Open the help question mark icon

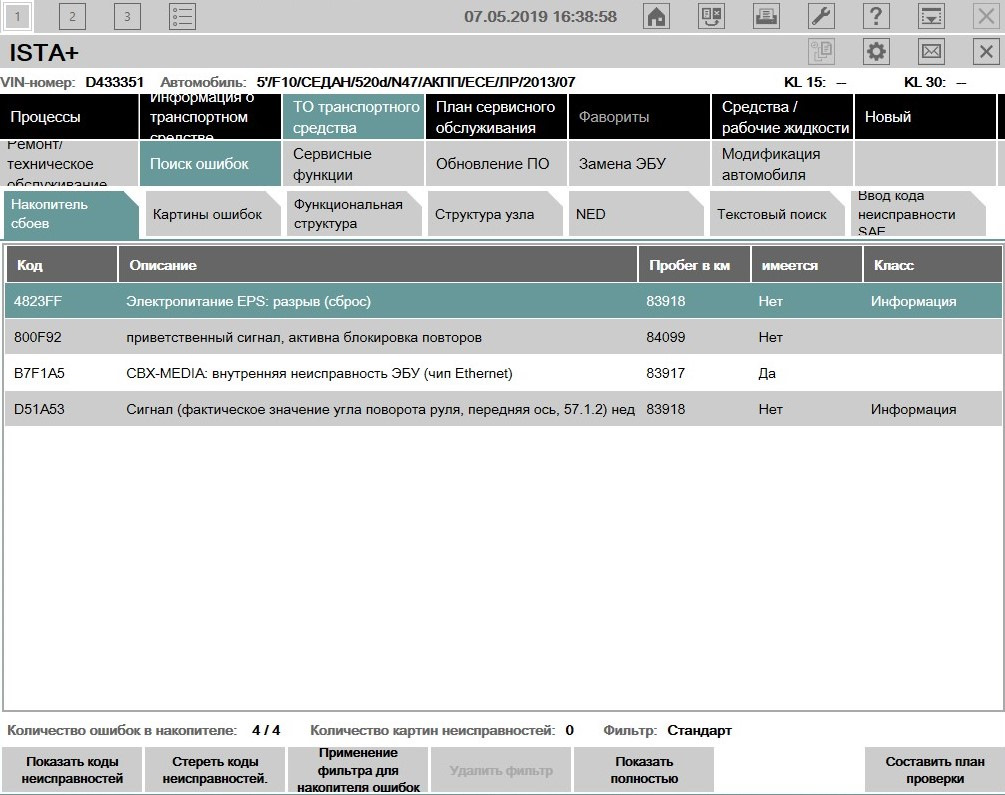876,16
